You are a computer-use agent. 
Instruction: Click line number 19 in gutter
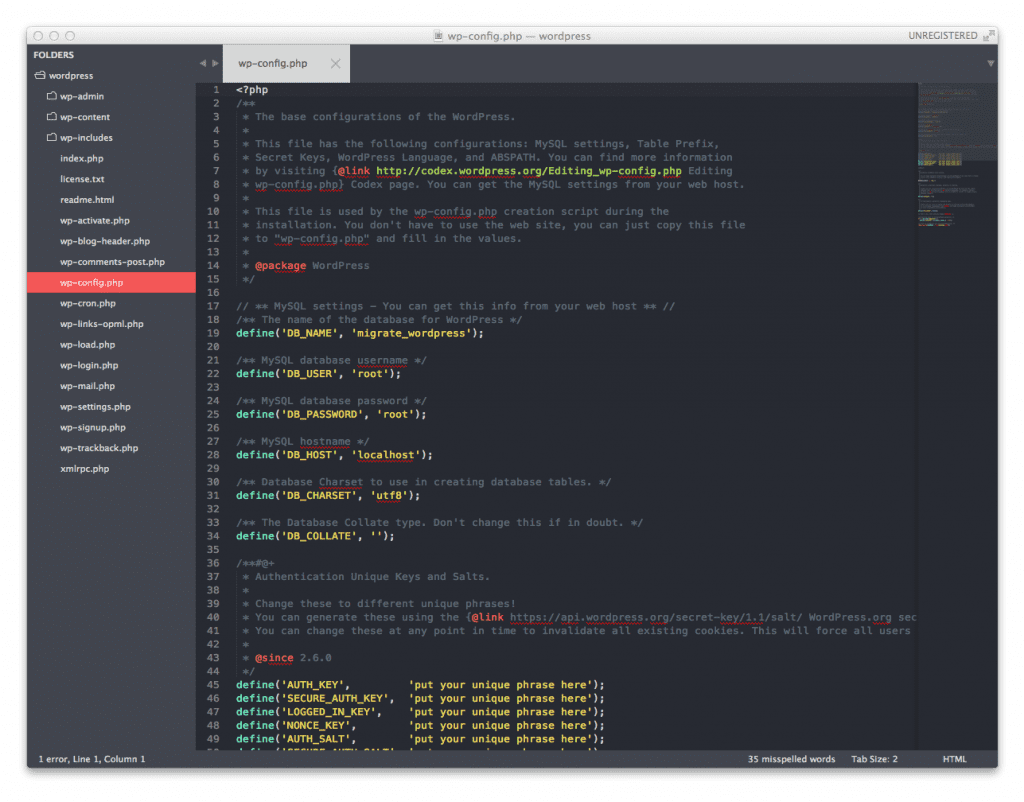point(213,333)
